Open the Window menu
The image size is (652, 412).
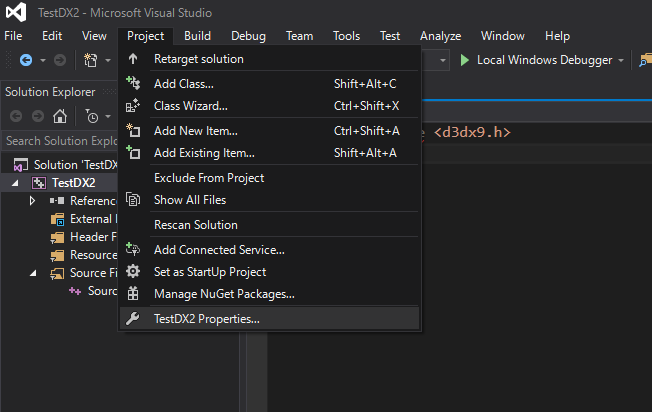503,36
